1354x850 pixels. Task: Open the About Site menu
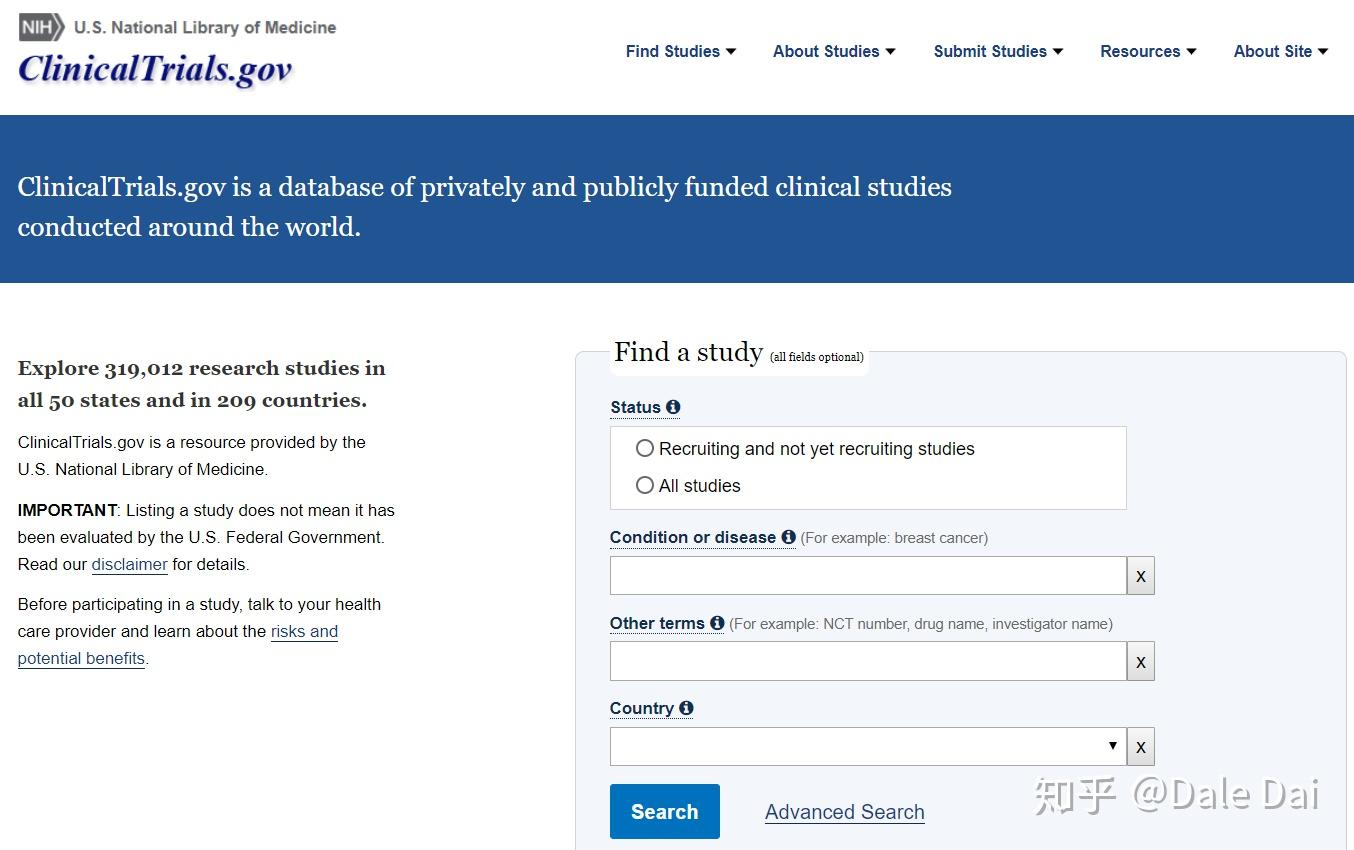1280,51
